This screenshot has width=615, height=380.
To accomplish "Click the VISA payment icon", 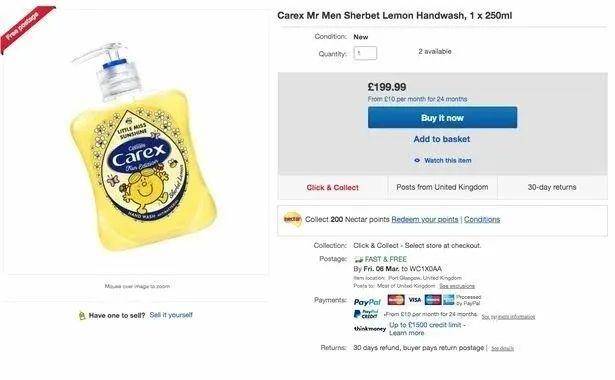I will (x=415, y=300).
